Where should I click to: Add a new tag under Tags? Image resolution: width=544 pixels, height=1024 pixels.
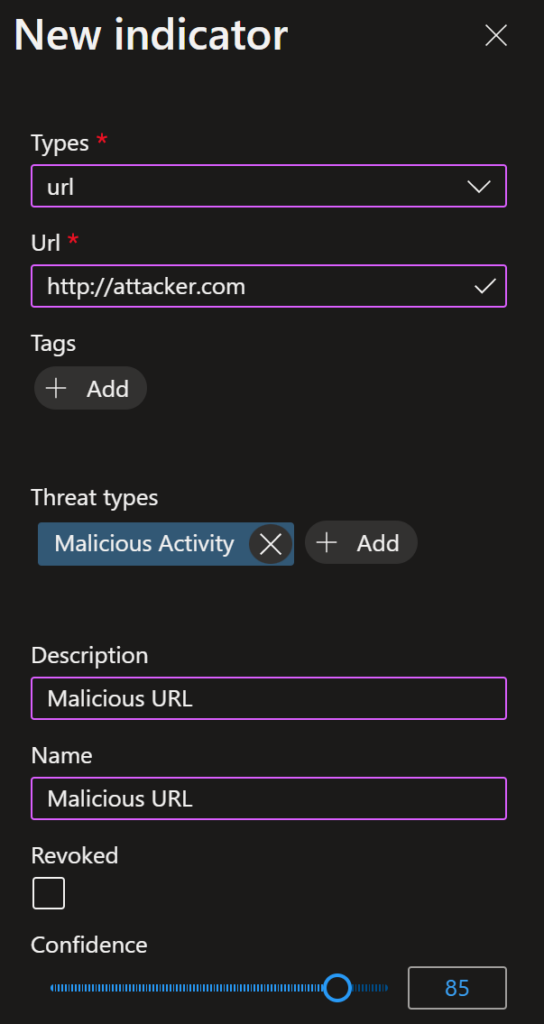tap(90, 389)
